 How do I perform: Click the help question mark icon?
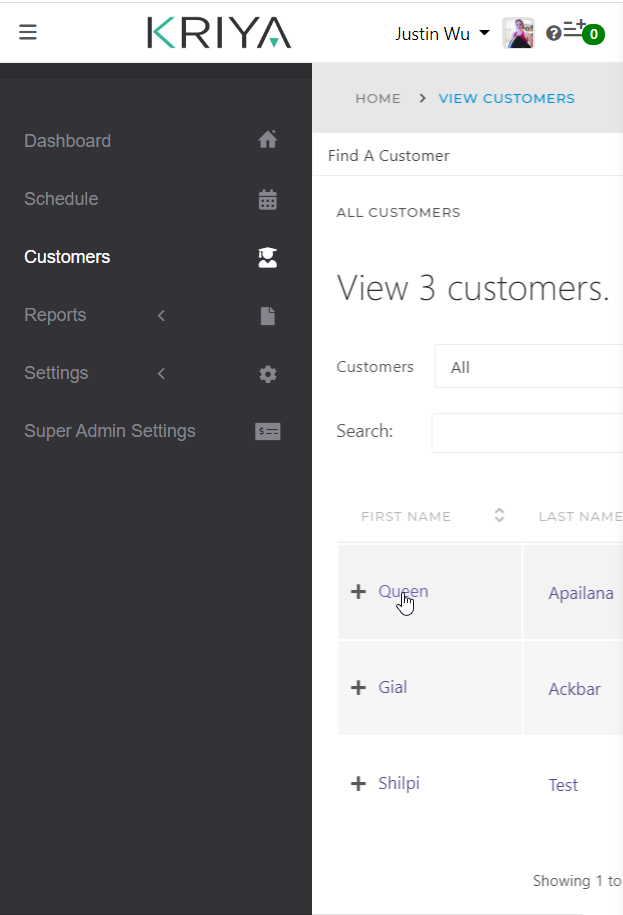pos(553,32)
